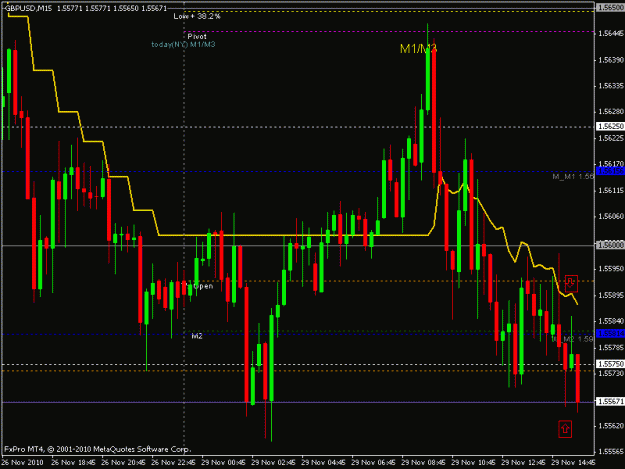The image size is (625, 469).
Task: Click the '29 Nov 12:45' time label
Action: (x=523, y=463)
